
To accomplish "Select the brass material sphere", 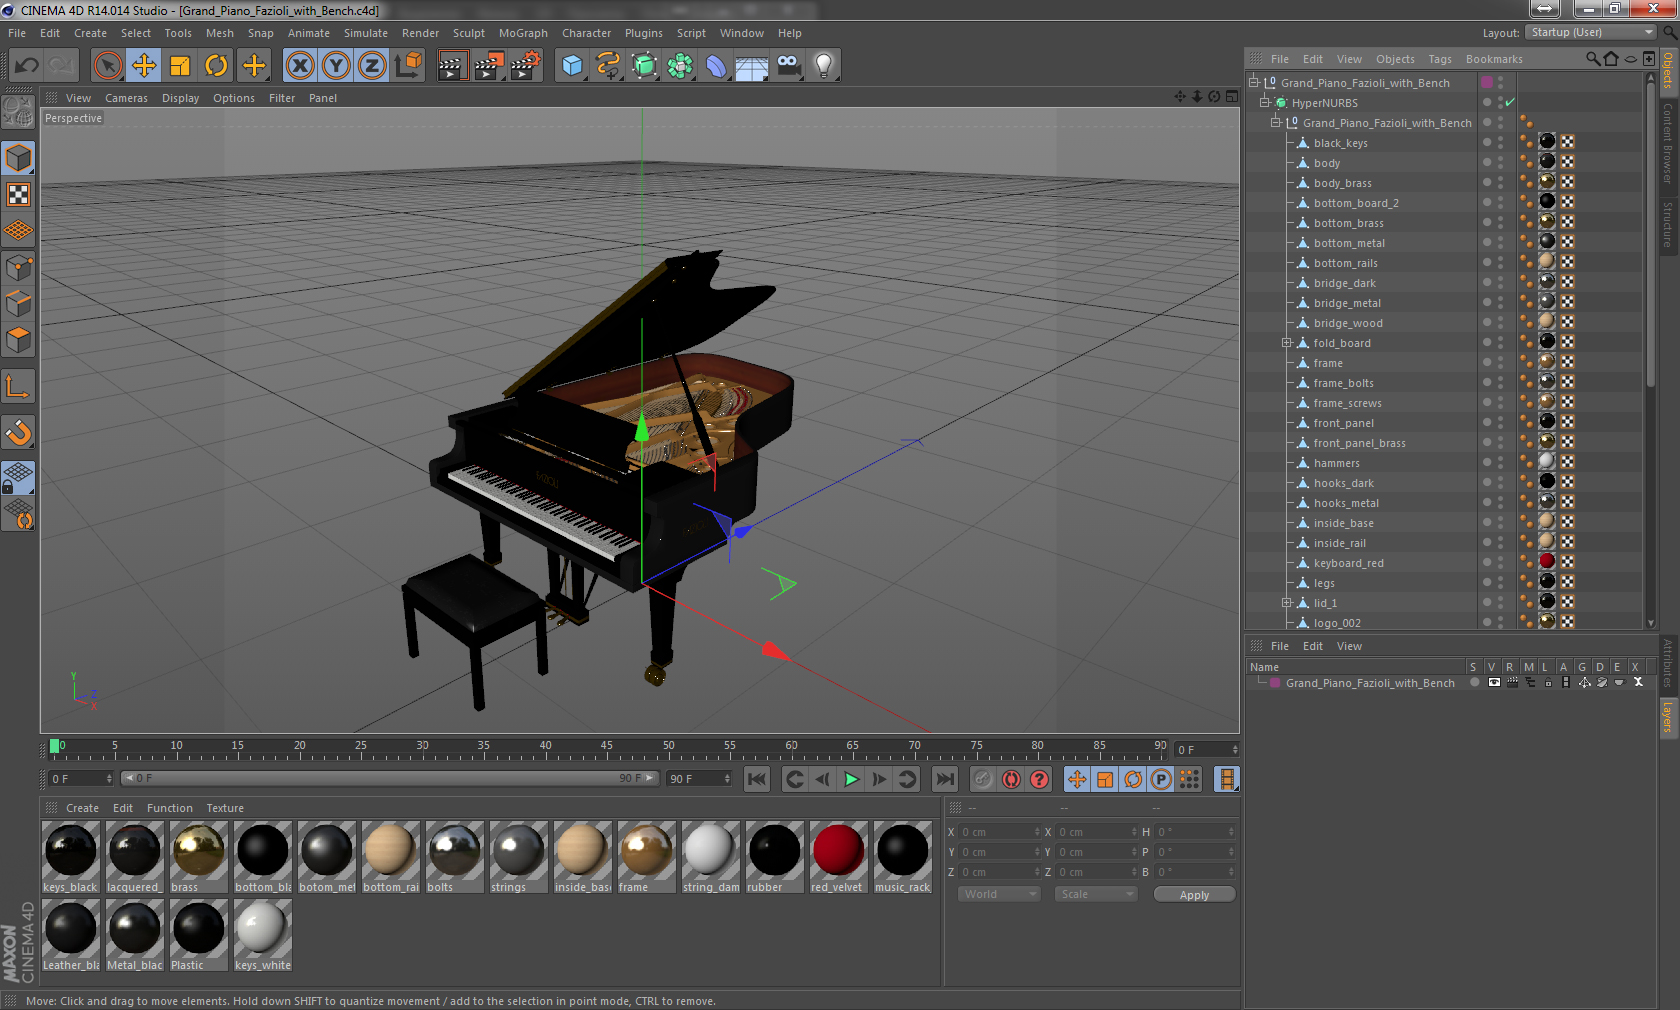I will click(198, 850).
